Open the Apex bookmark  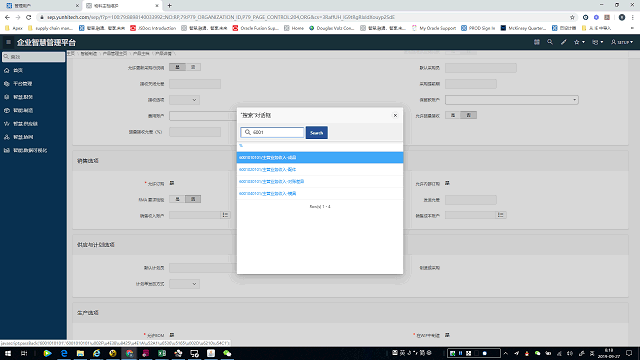[x=13, y=28]
